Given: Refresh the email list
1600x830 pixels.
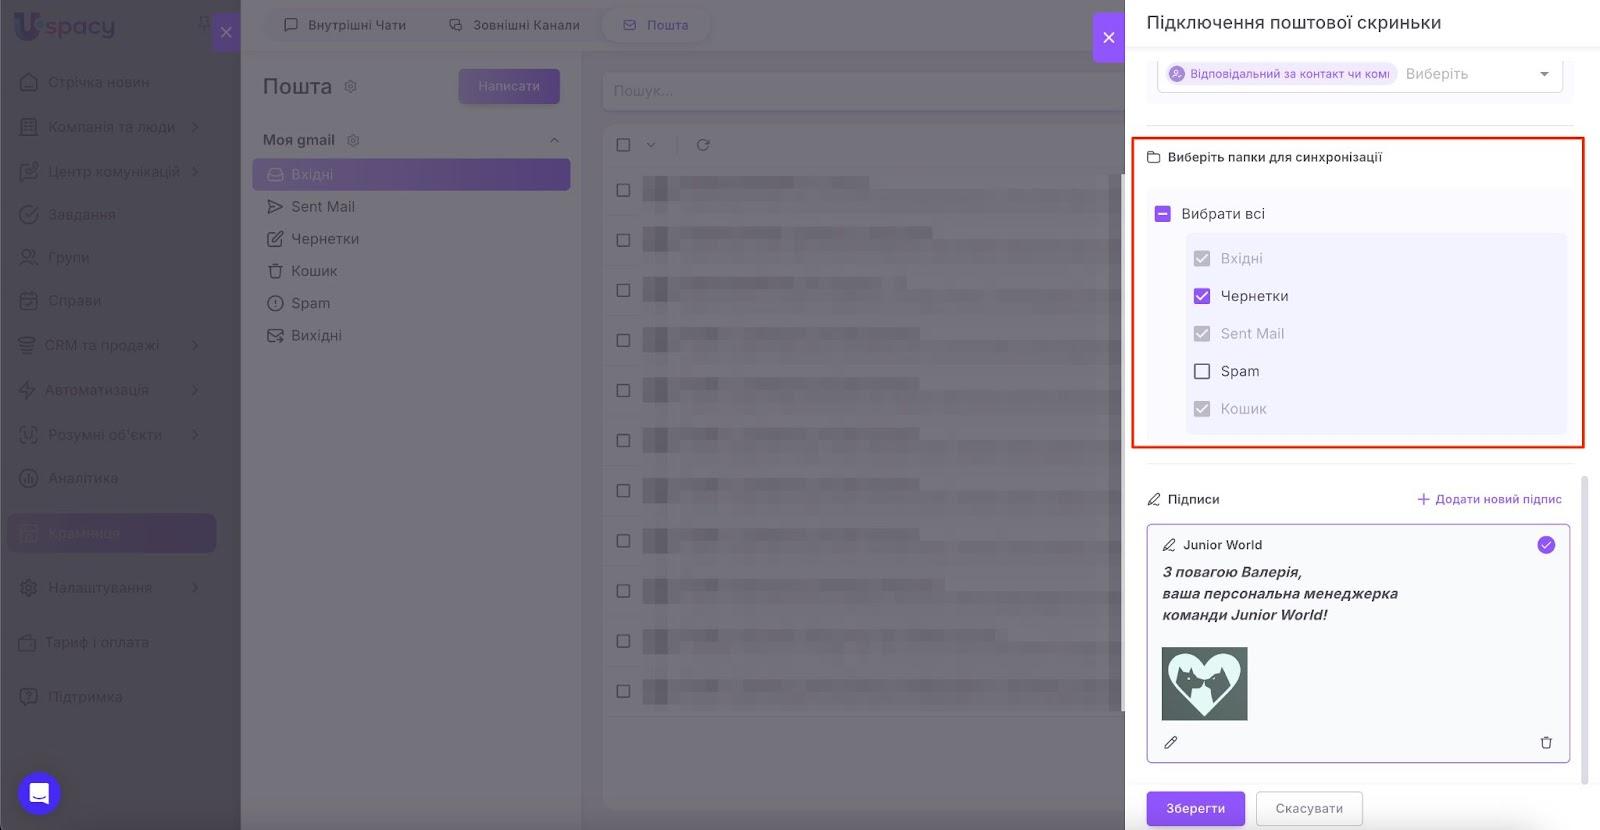Looking at the screenshot, I should 703,145.
